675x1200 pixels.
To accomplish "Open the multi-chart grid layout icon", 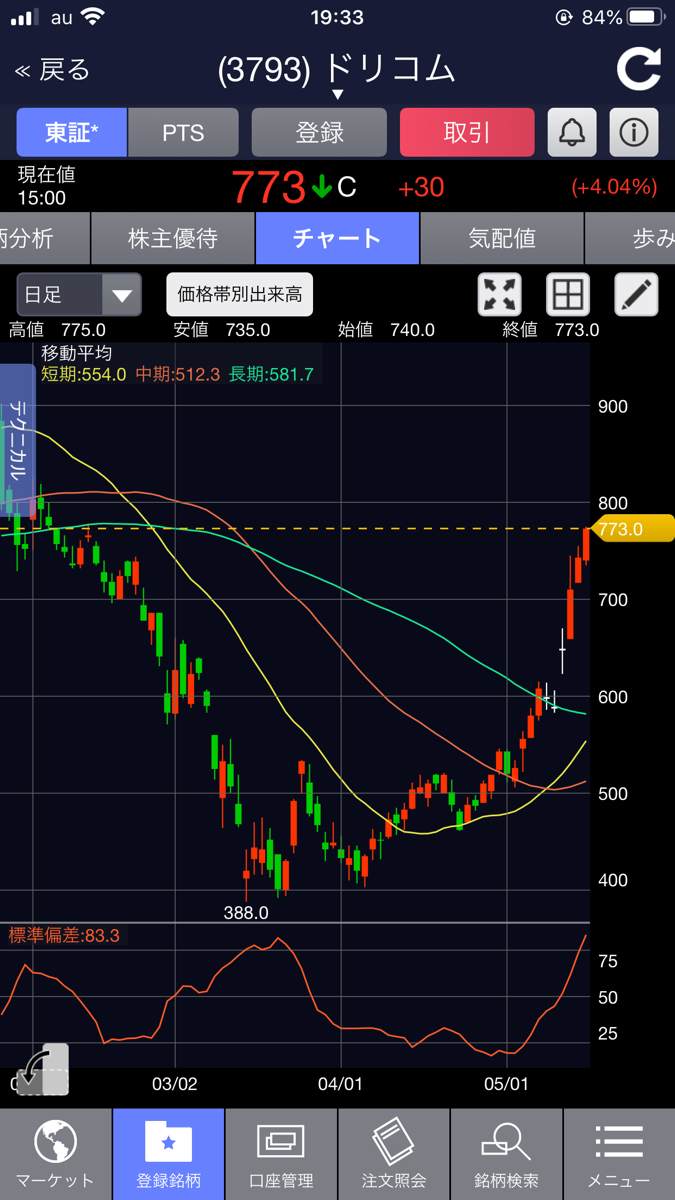I will 568,295.
